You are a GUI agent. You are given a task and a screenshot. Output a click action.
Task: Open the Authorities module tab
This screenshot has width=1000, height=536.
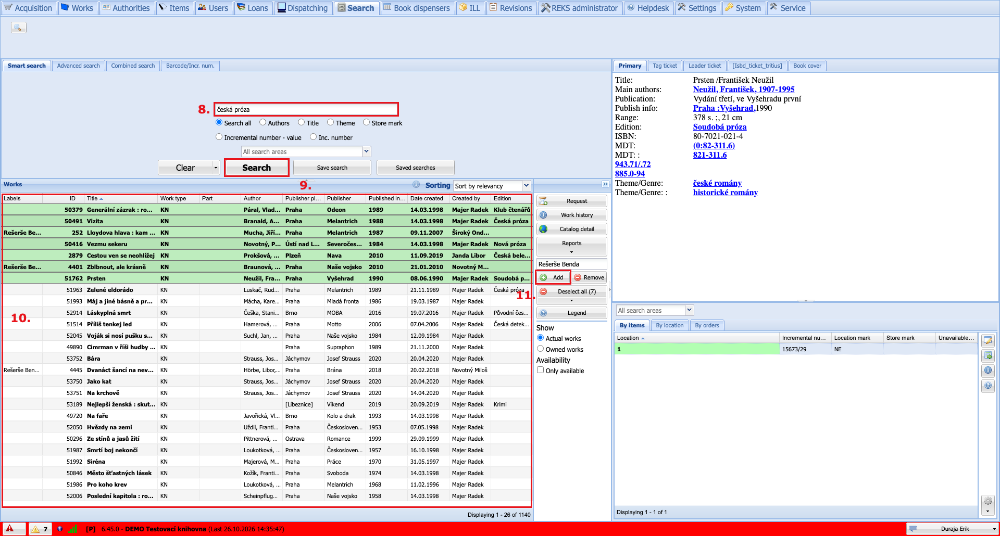pyautogui.click(x=126, y=8)
